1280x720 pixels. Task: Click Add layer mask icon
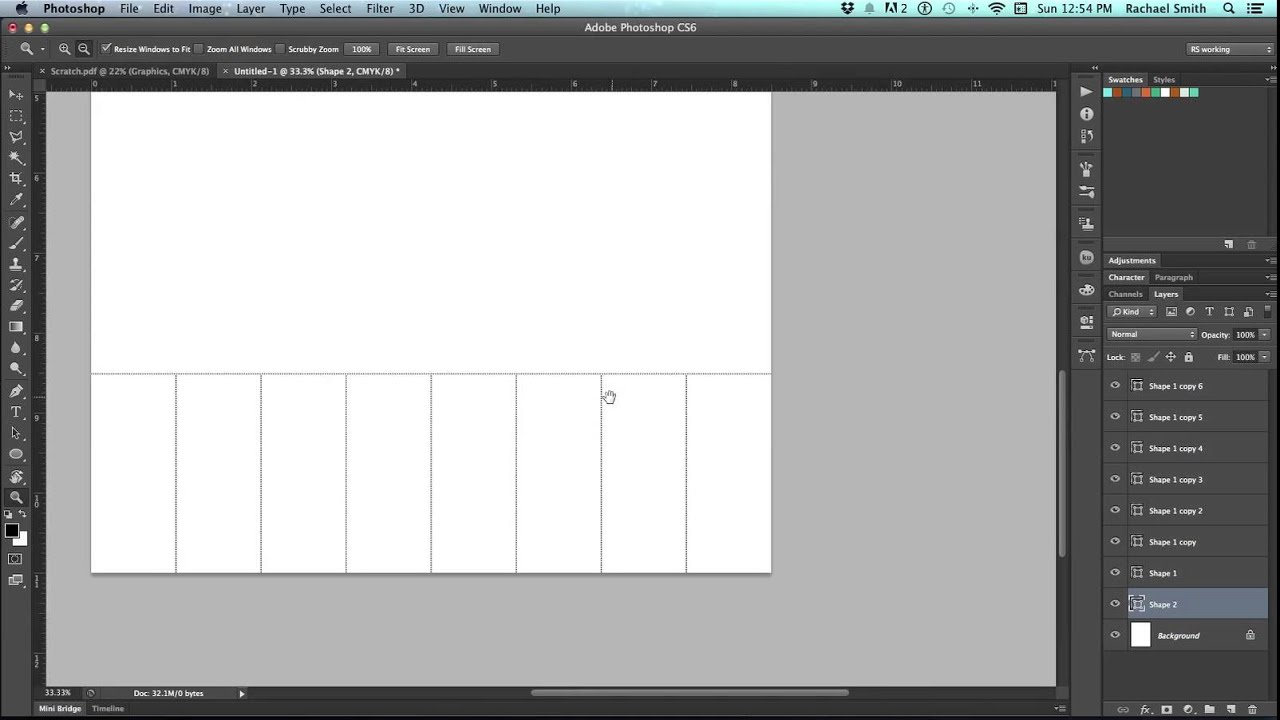click(1167, 709)
